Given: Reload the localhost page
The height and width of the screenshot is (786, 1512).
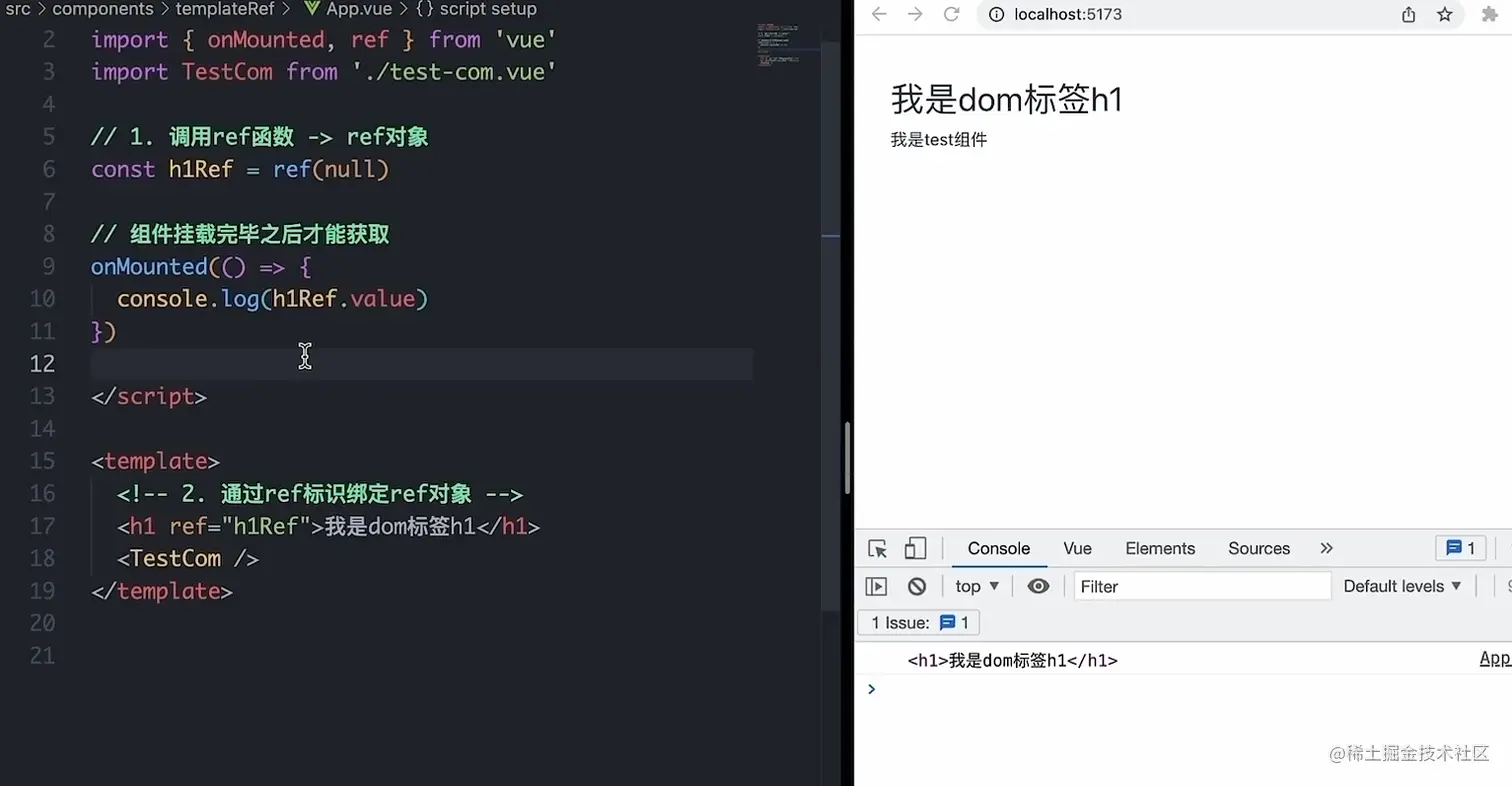Looking at the screenshot, I should pos(951,14).
